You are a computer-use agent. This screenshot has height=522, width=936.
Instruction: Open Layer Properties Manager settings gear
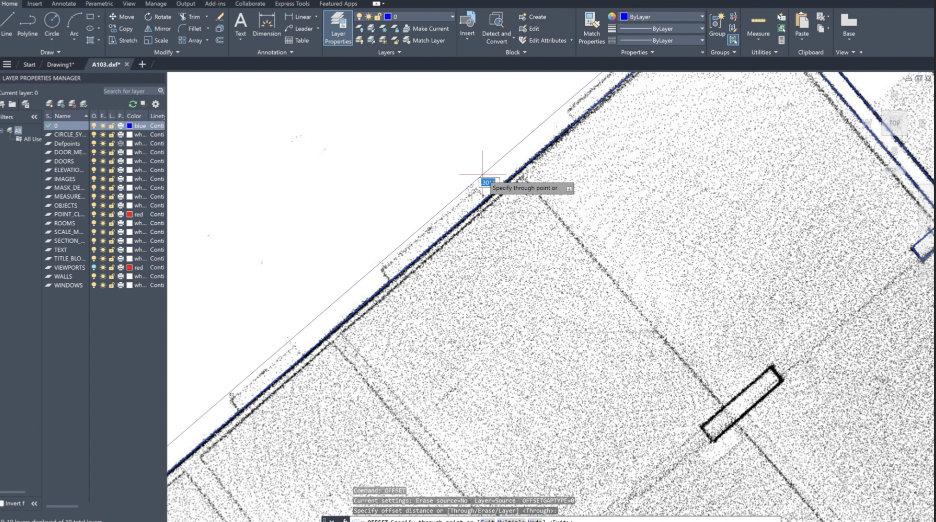[x=156, y=103]
